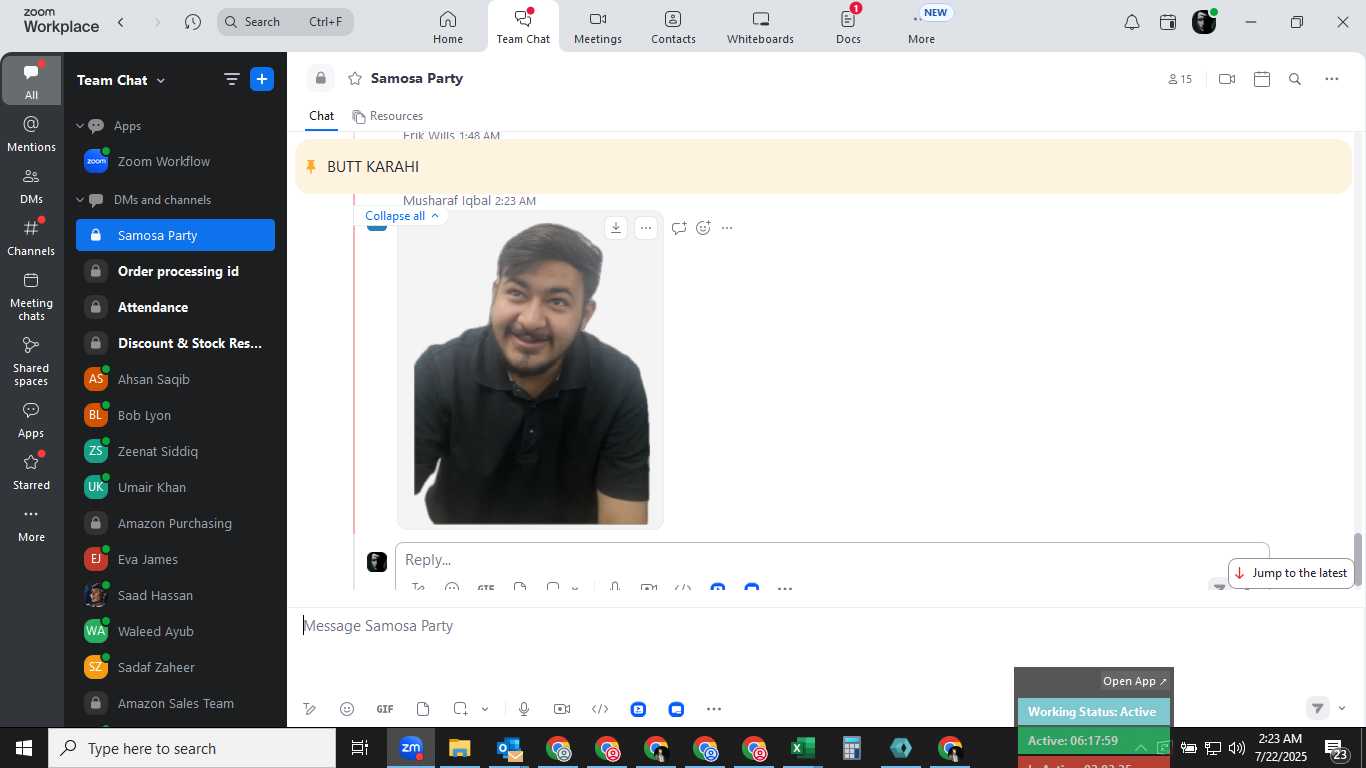Click the chat vertical scrollbar
The width and height of the screenshot is (1366, 768).
tap(1358, 560)
